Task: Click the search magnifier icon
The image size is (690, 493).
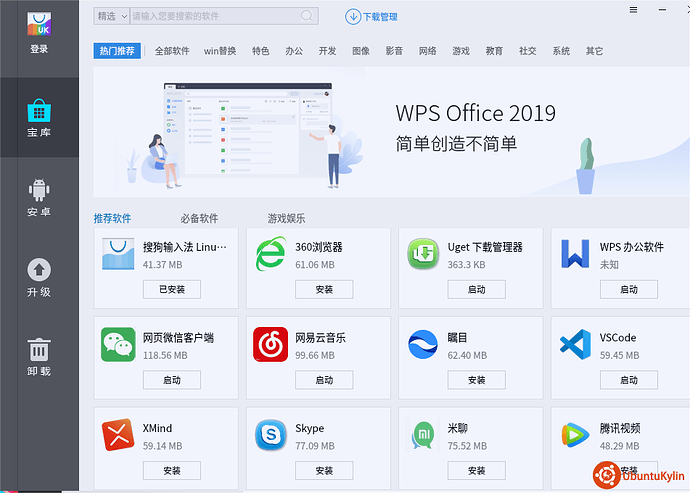Action: point(307,16)
